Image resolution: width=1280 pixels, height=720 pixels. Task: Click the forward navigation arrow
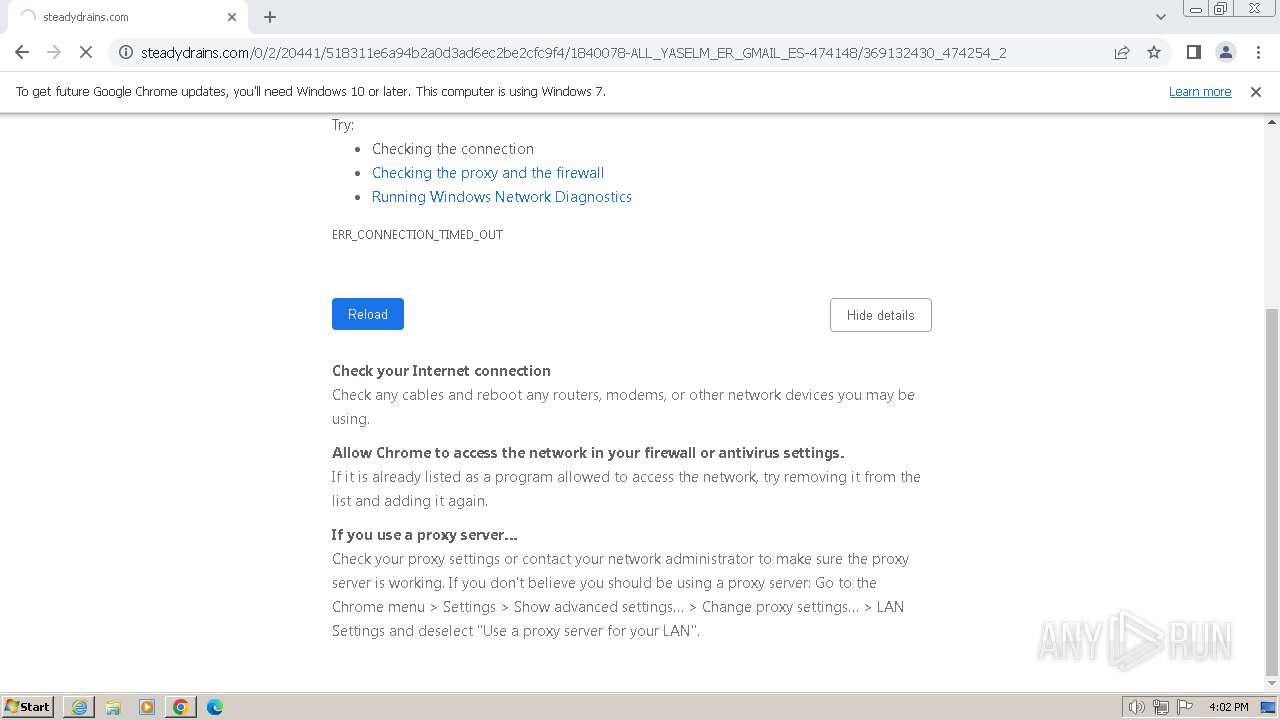click(x=54, y=52)
